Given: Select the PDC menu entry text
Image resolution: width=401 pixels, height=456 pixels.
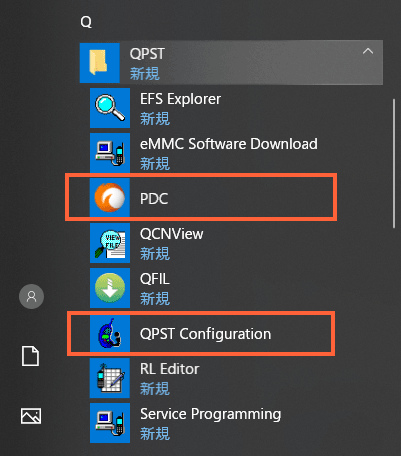Looking at the screenshot, I should [154, 199].
